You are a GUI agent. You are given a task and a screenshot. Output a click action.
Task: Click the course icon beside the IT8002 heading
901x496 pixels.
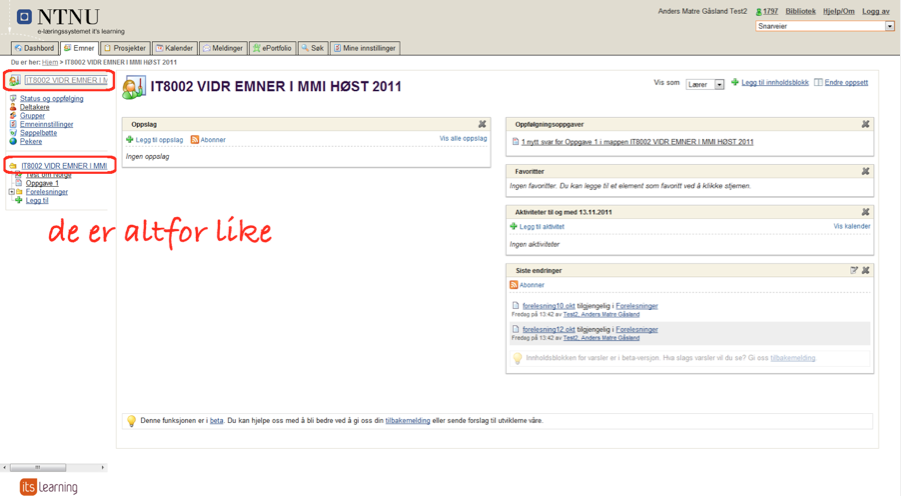point(134,87)
